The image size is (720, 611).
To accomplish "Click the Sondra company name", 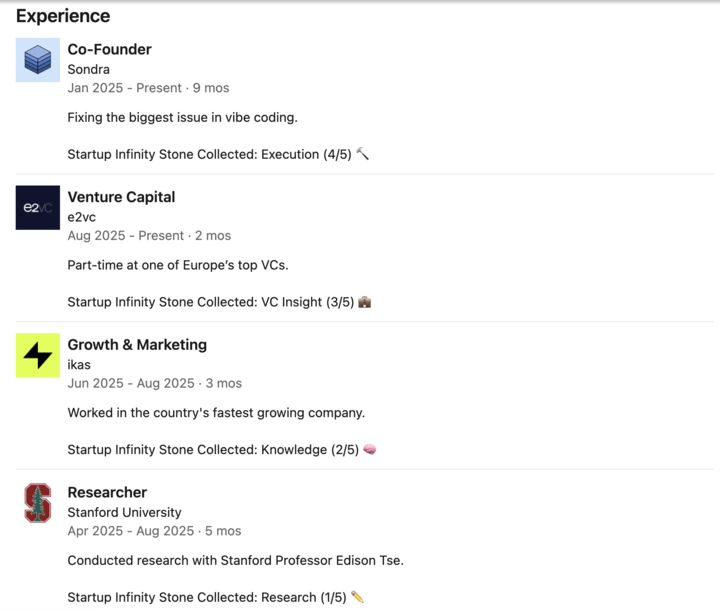I will pyautogui.click(x=89, y=69).
